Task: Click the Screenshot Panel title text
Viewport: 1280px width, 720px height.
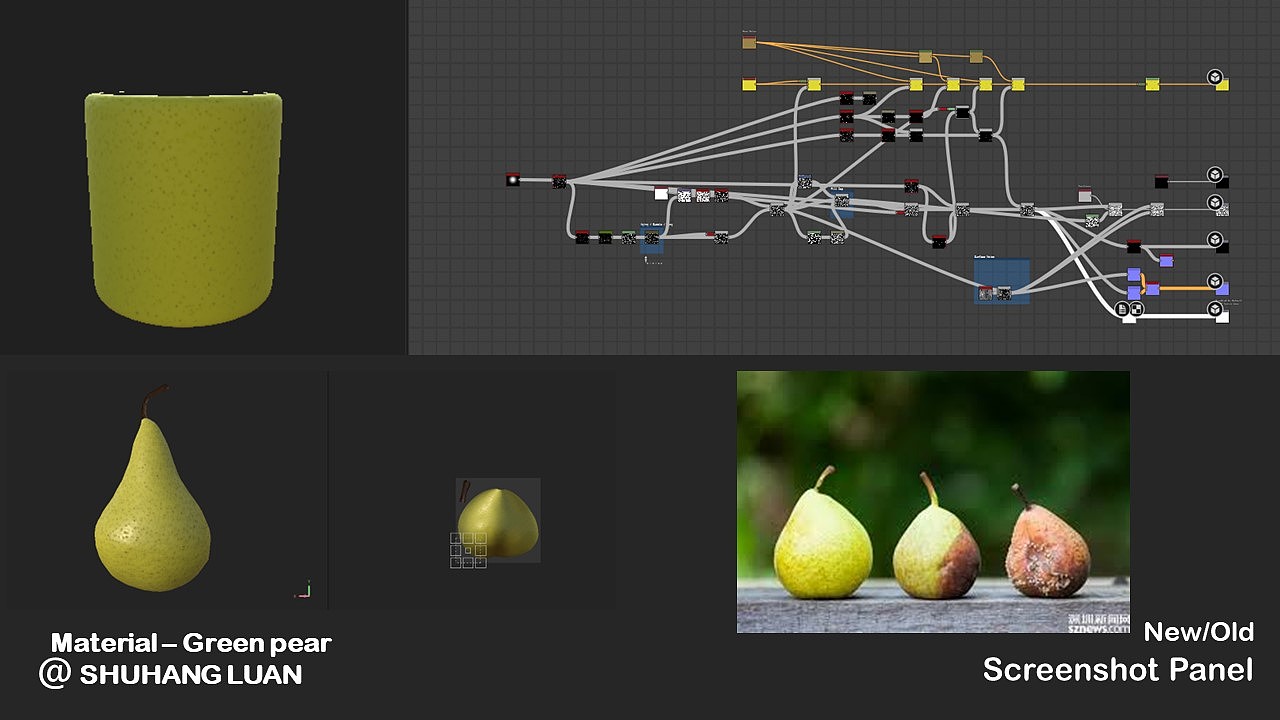Action: [1118, 669]
